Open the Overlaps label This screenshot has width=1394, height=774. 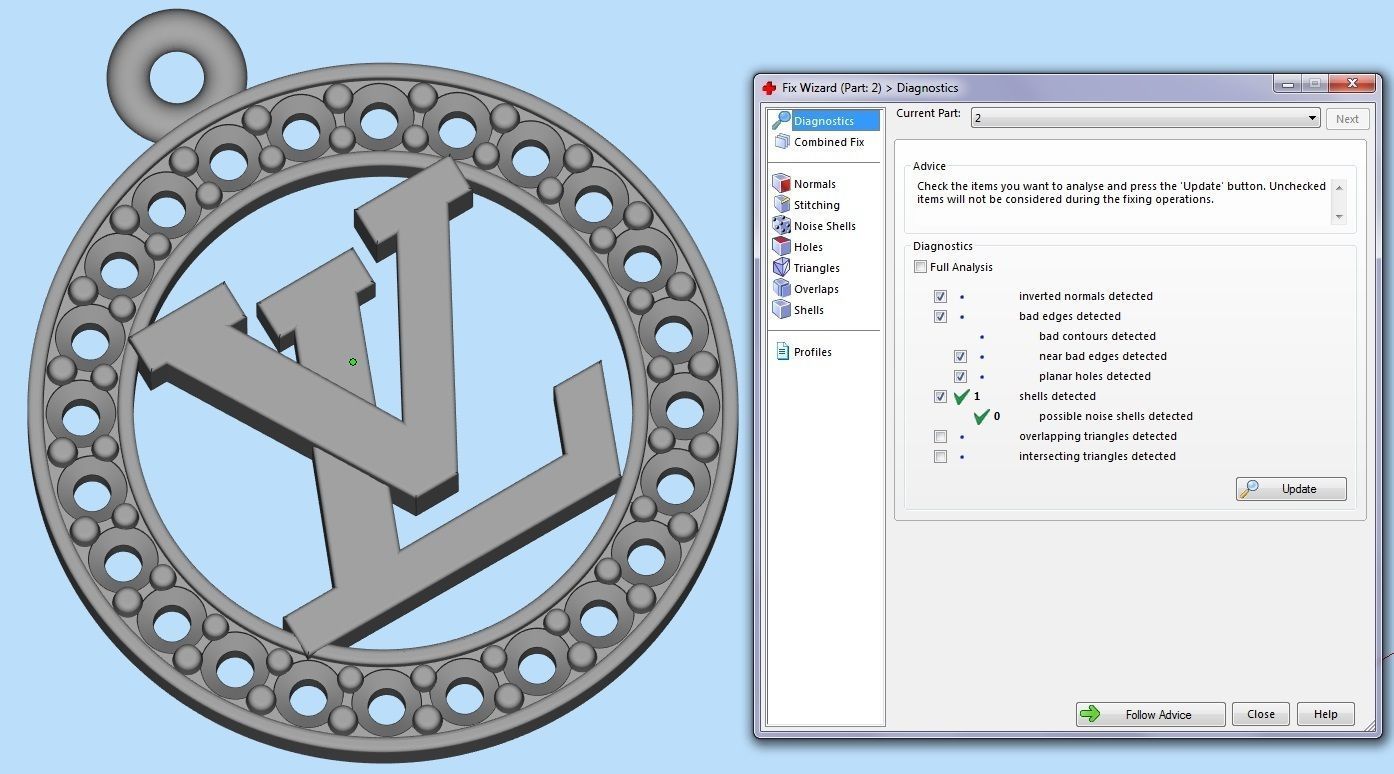coord(816,289)
